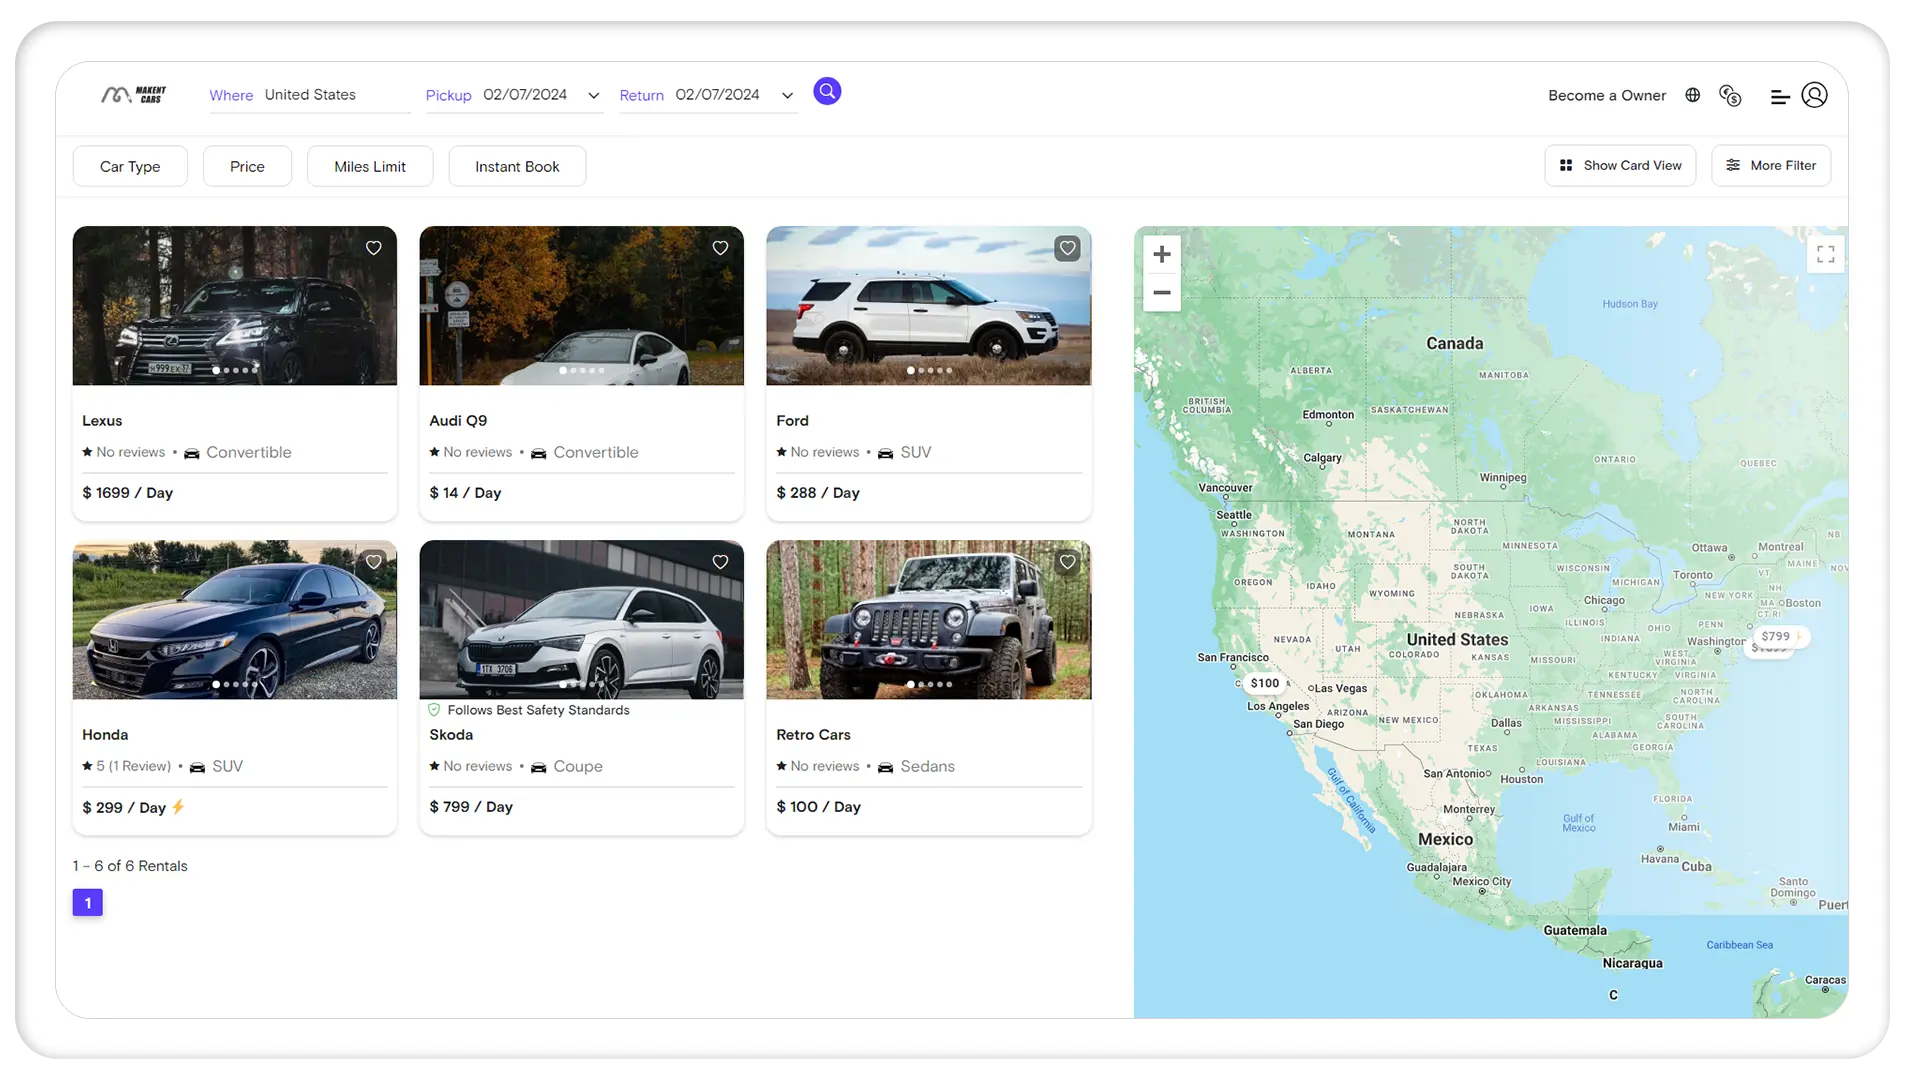Open the Honda car photo
The width and height of the screenshot is (1920, 1080).
tap(235, 620)
